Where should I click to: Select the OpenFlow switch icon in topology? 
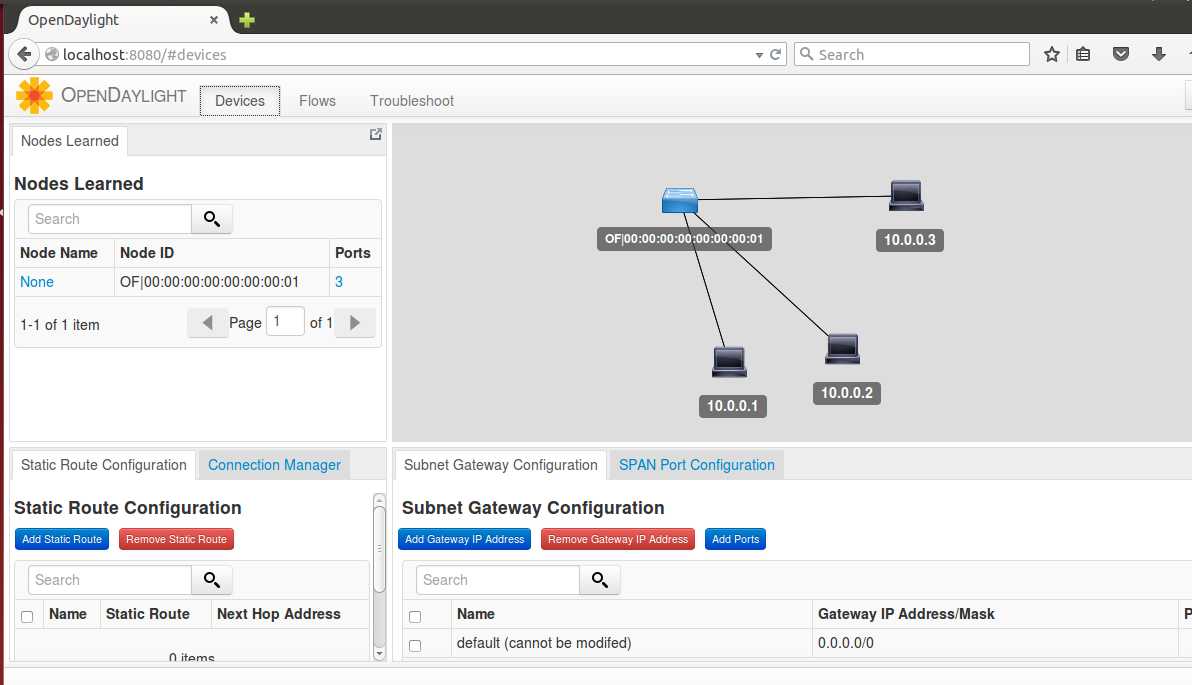click(x=680, y=200)
